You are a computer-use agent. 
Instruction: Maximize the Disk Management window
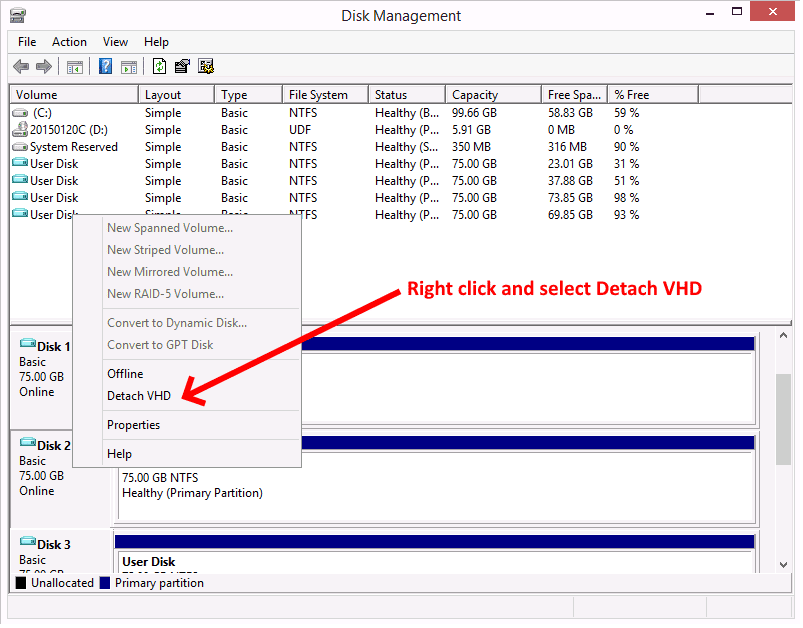(x=737, y=12)
